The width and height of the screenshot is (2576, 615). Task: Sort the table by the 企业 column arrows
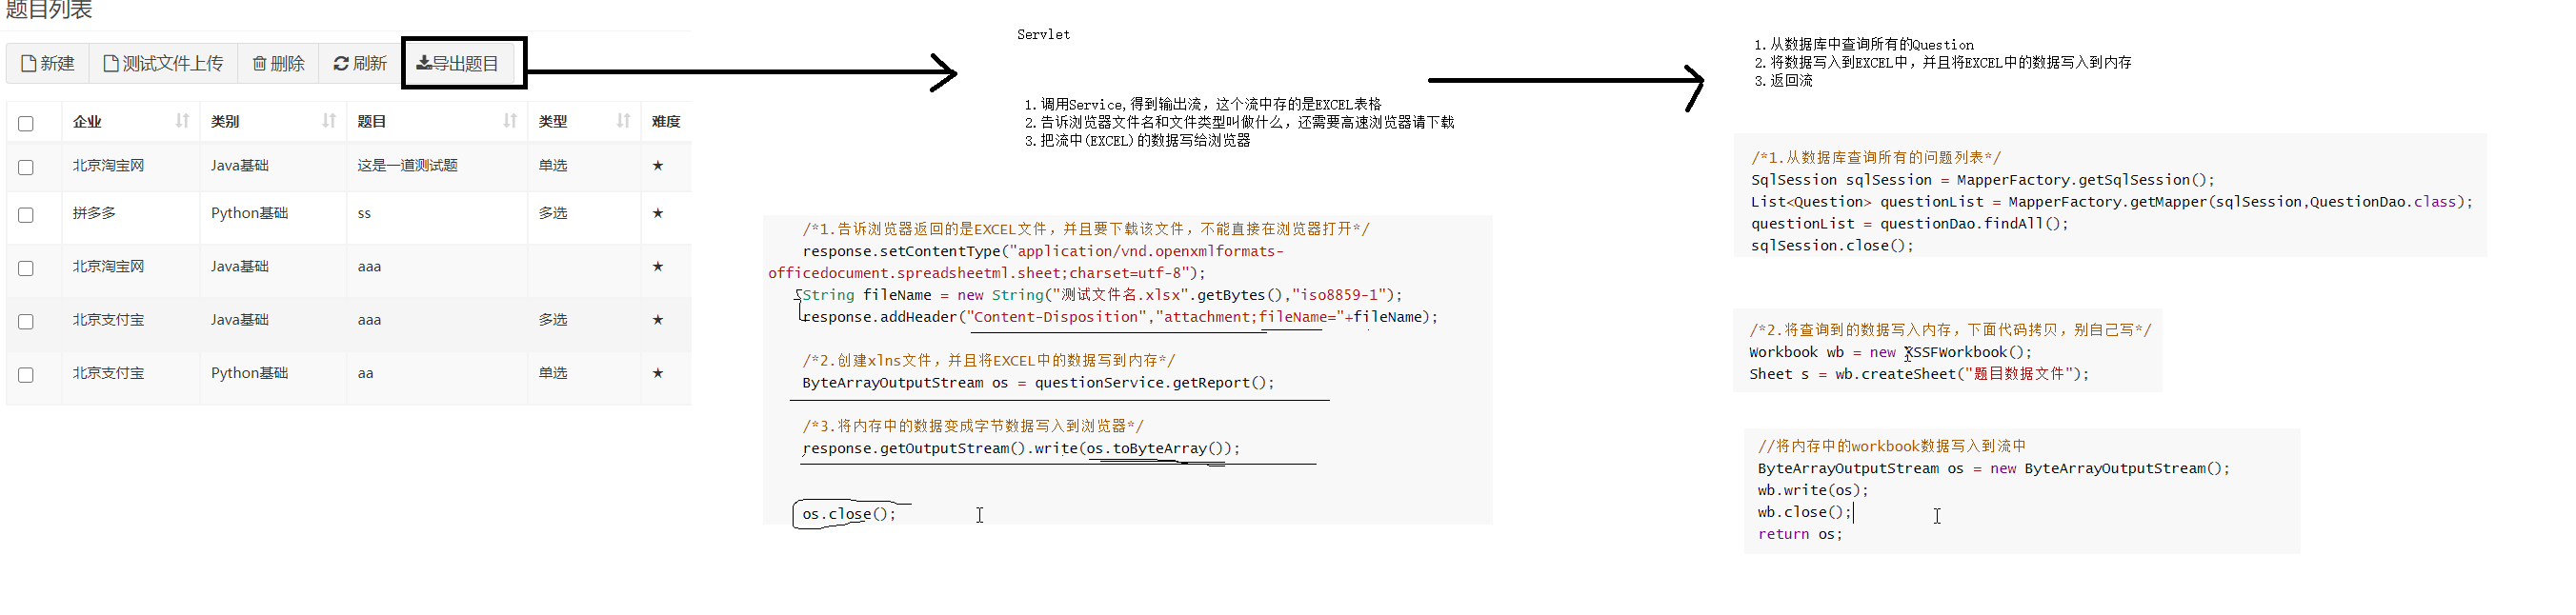182,121
